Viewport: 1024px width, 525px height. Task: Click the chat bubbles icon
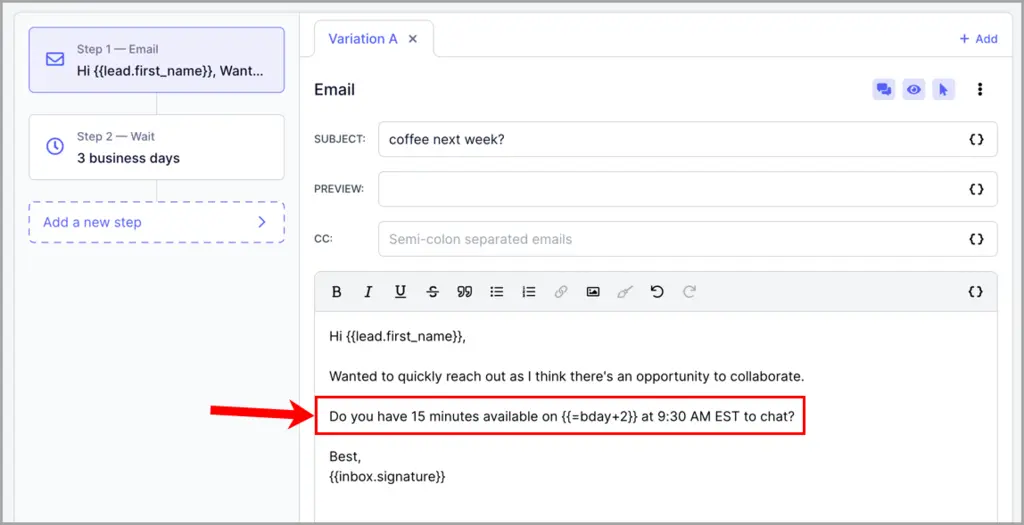pos(884,89)
